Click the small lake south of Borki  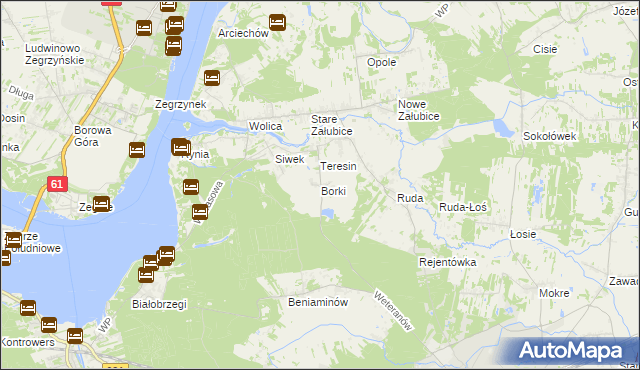pos(328,213)
